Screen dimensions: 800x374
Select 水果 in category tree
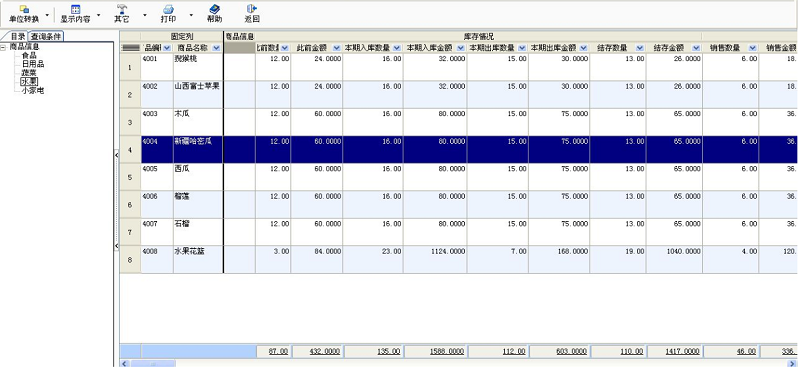(29, 81)
